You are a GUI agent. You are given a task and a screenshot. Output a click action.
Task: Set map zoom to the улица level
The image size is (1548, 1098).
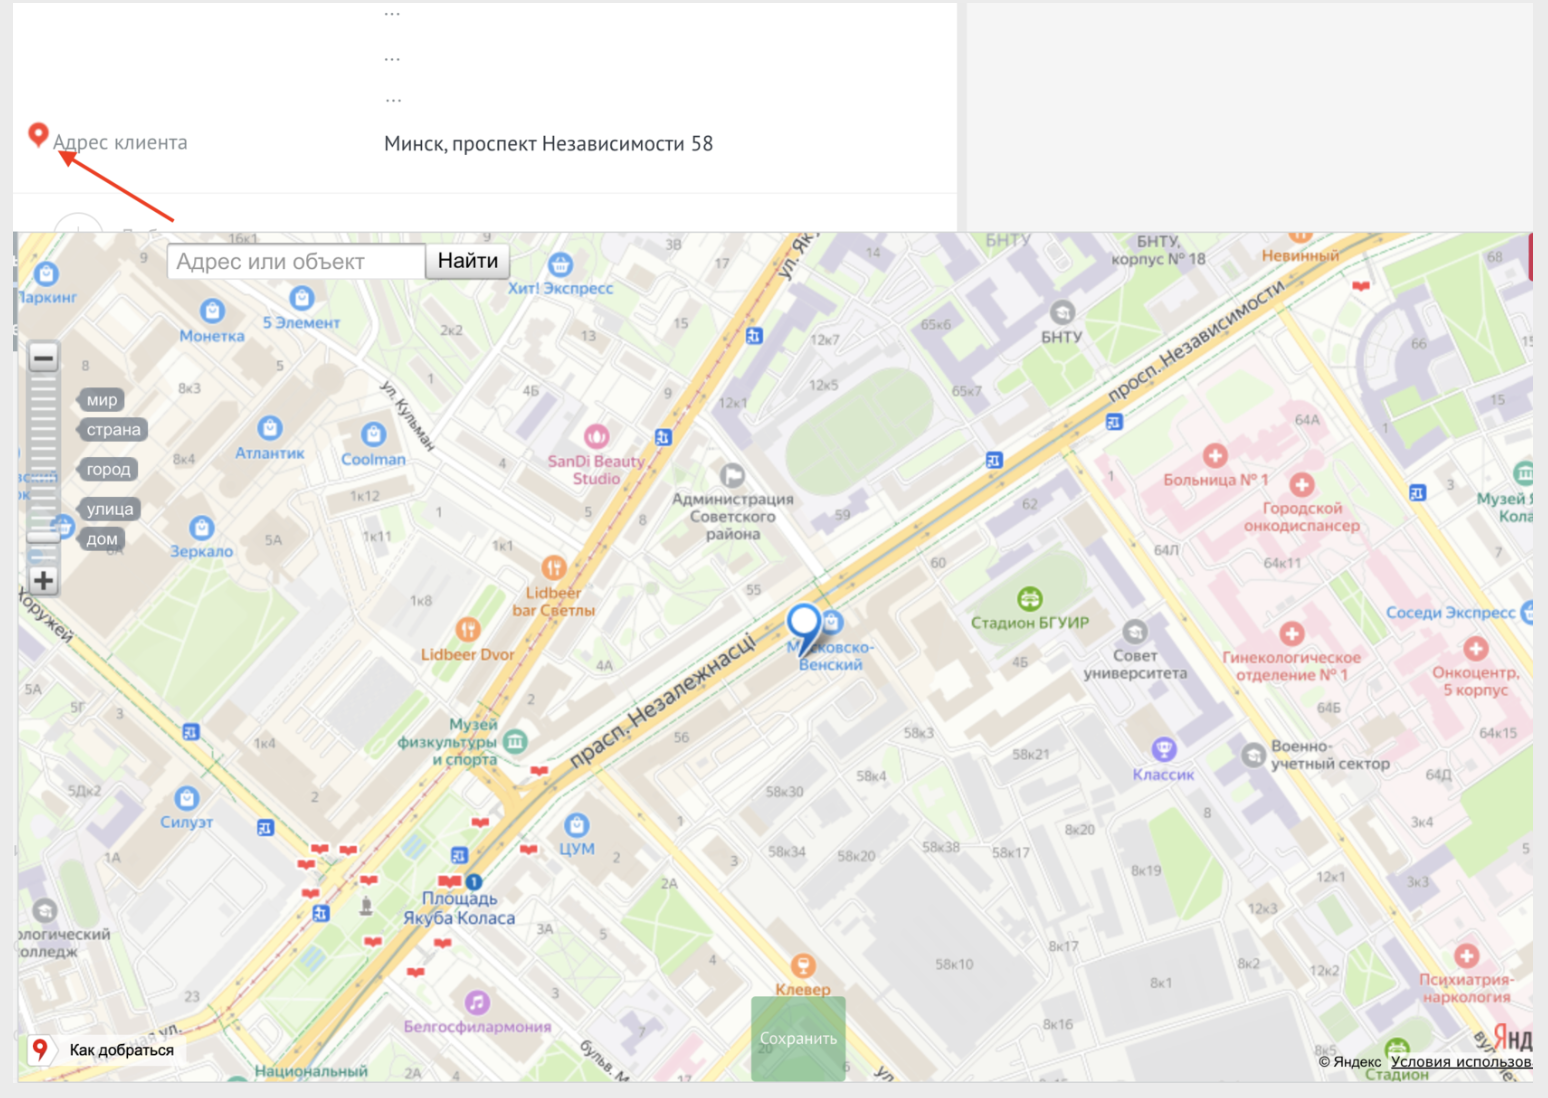point(109,509)
